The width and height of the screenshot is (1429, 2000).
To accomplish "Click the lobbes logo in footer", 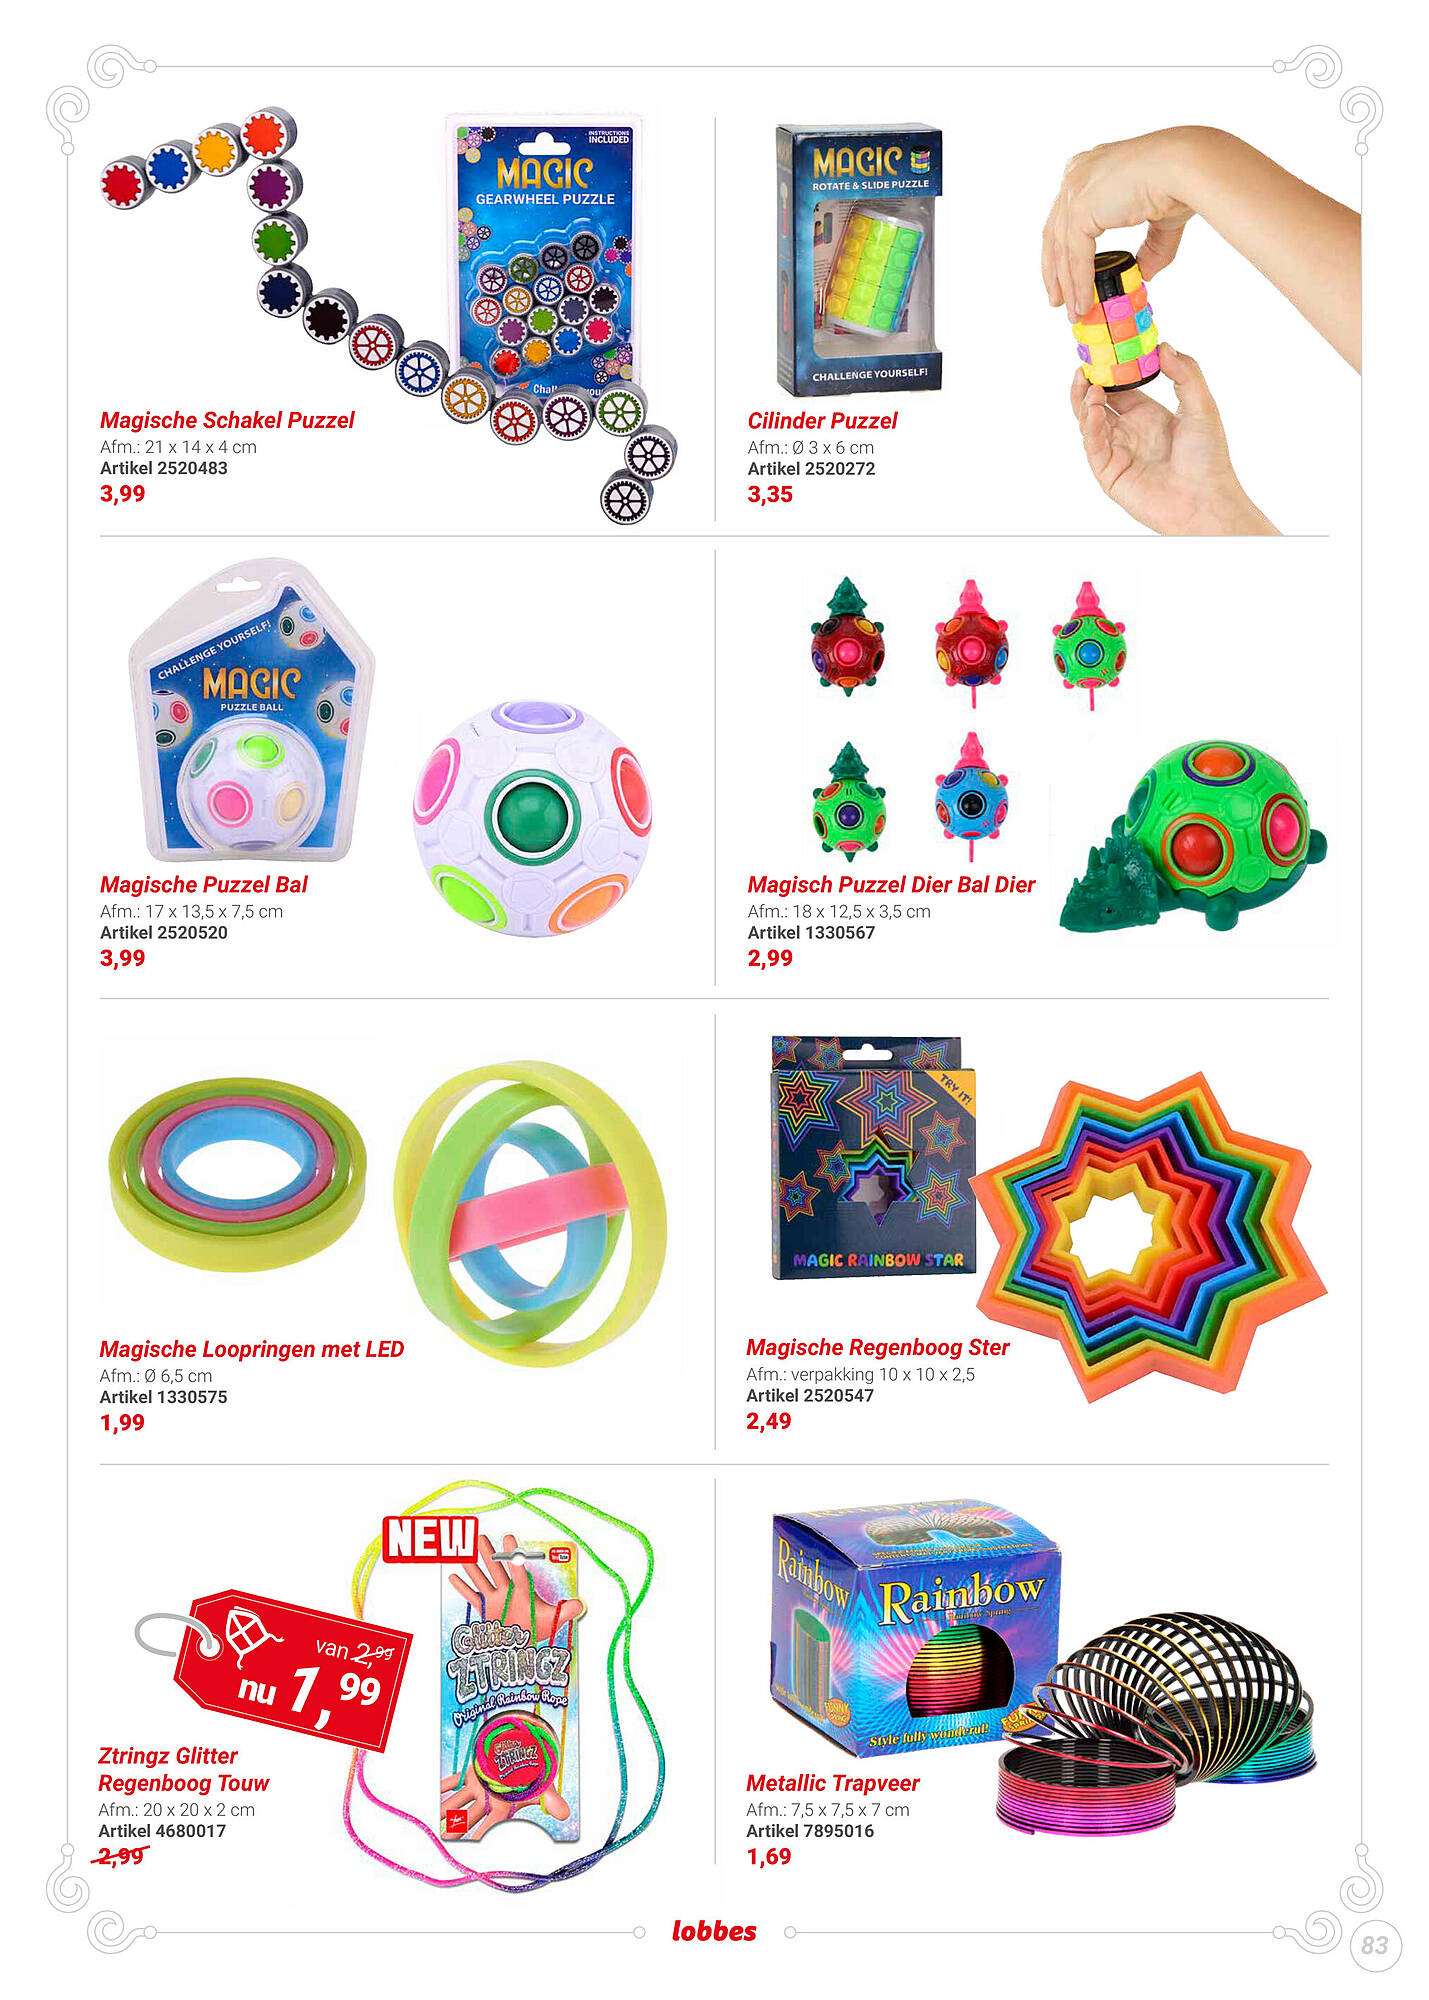I will tap(714, 1931).
